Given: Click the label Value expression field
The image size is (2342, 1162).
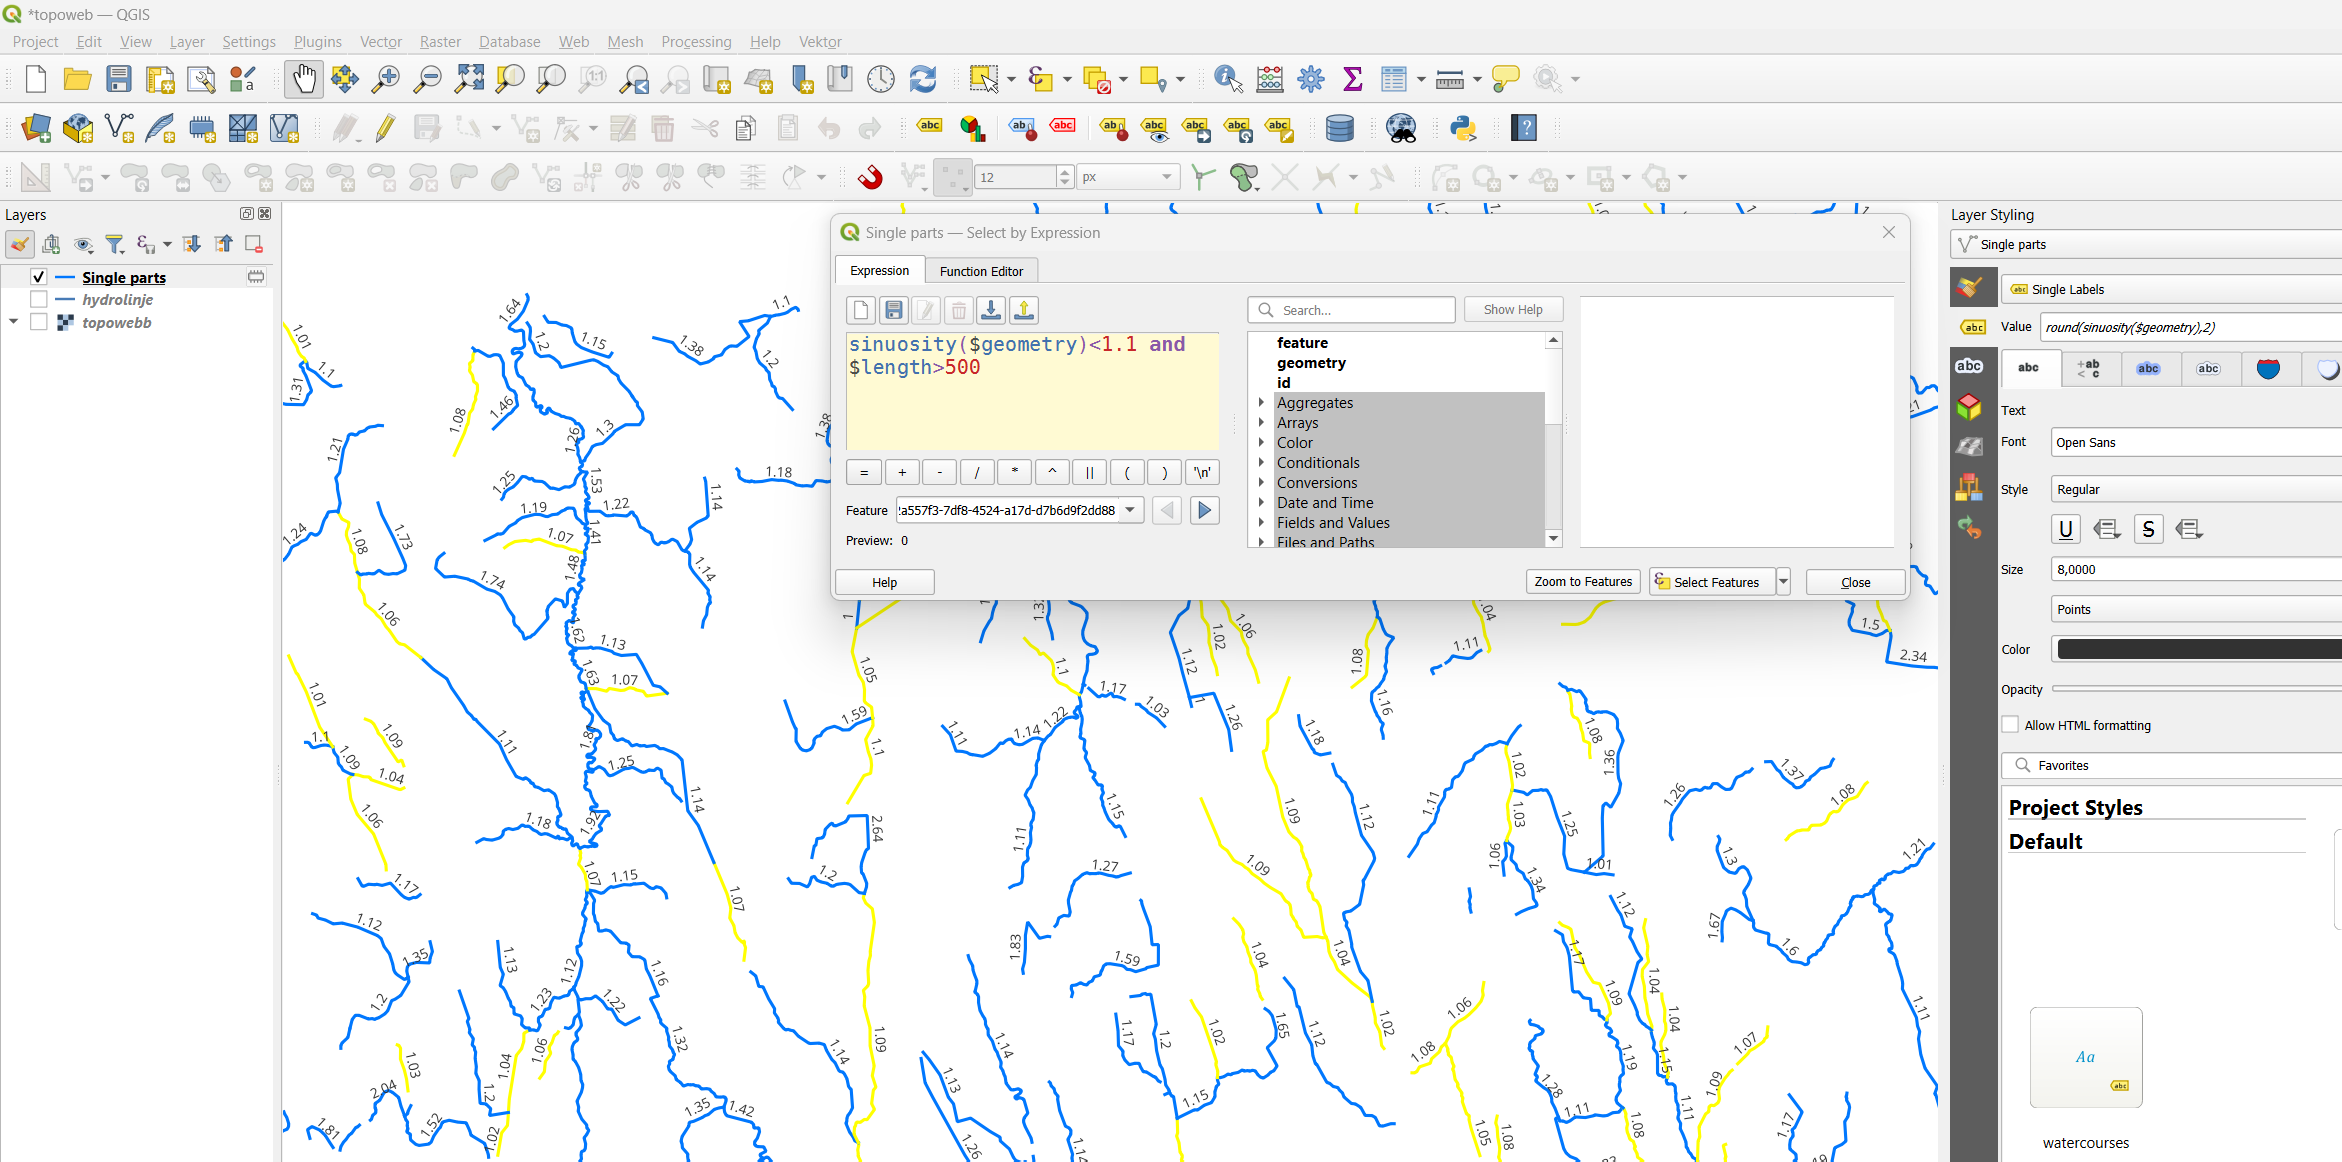Looking at the screenshot, I should pos(2190,327).
